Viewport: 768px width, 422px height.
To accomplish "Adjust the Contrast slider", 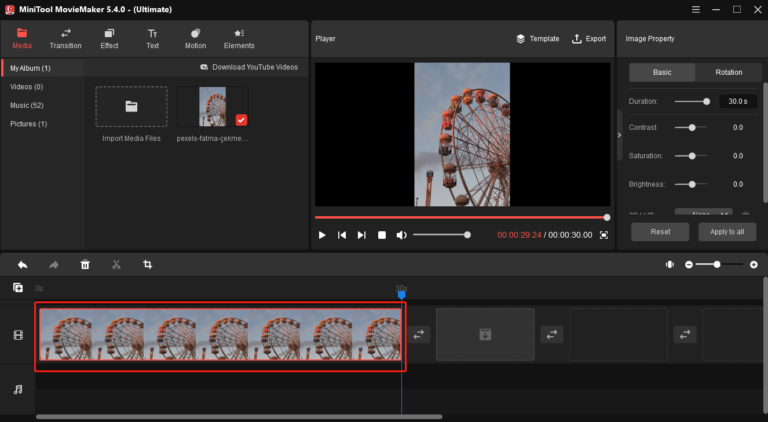I will tap(691, 127).
